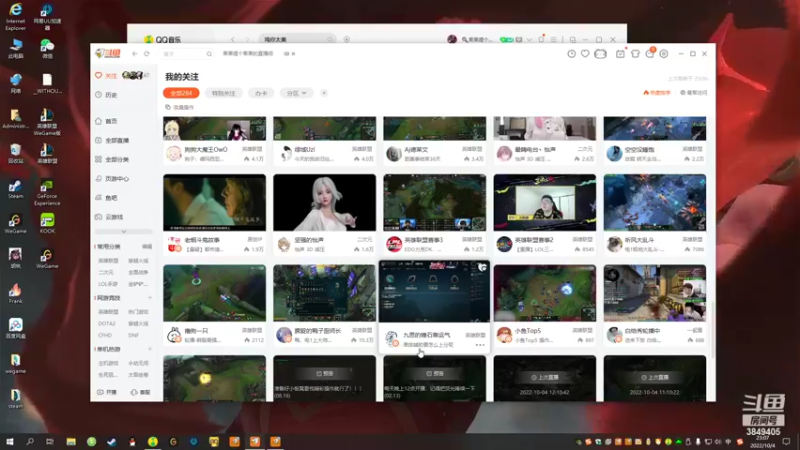Refresh the Douyu page
This screenshot has height=450, width=800.
tap(147, 54)
